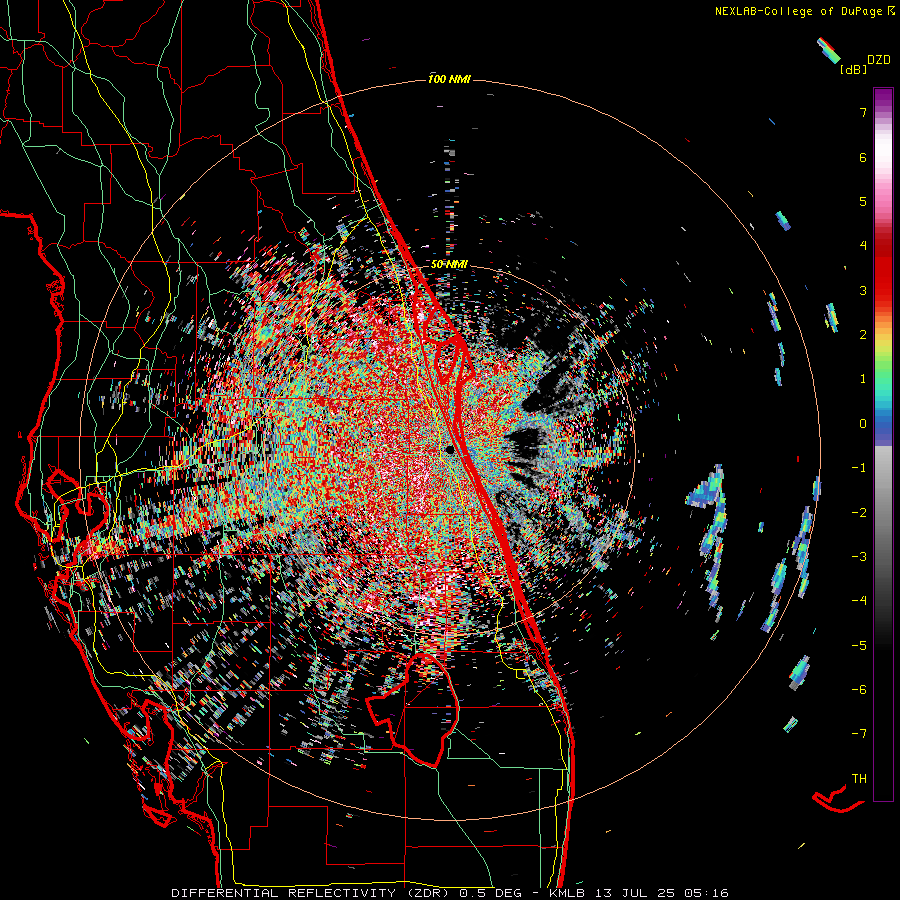Image resolution: width=900 pixels, height=900 pixels.
Task: Click the 5 value on the color scale
Action: (x=863, y=201)
